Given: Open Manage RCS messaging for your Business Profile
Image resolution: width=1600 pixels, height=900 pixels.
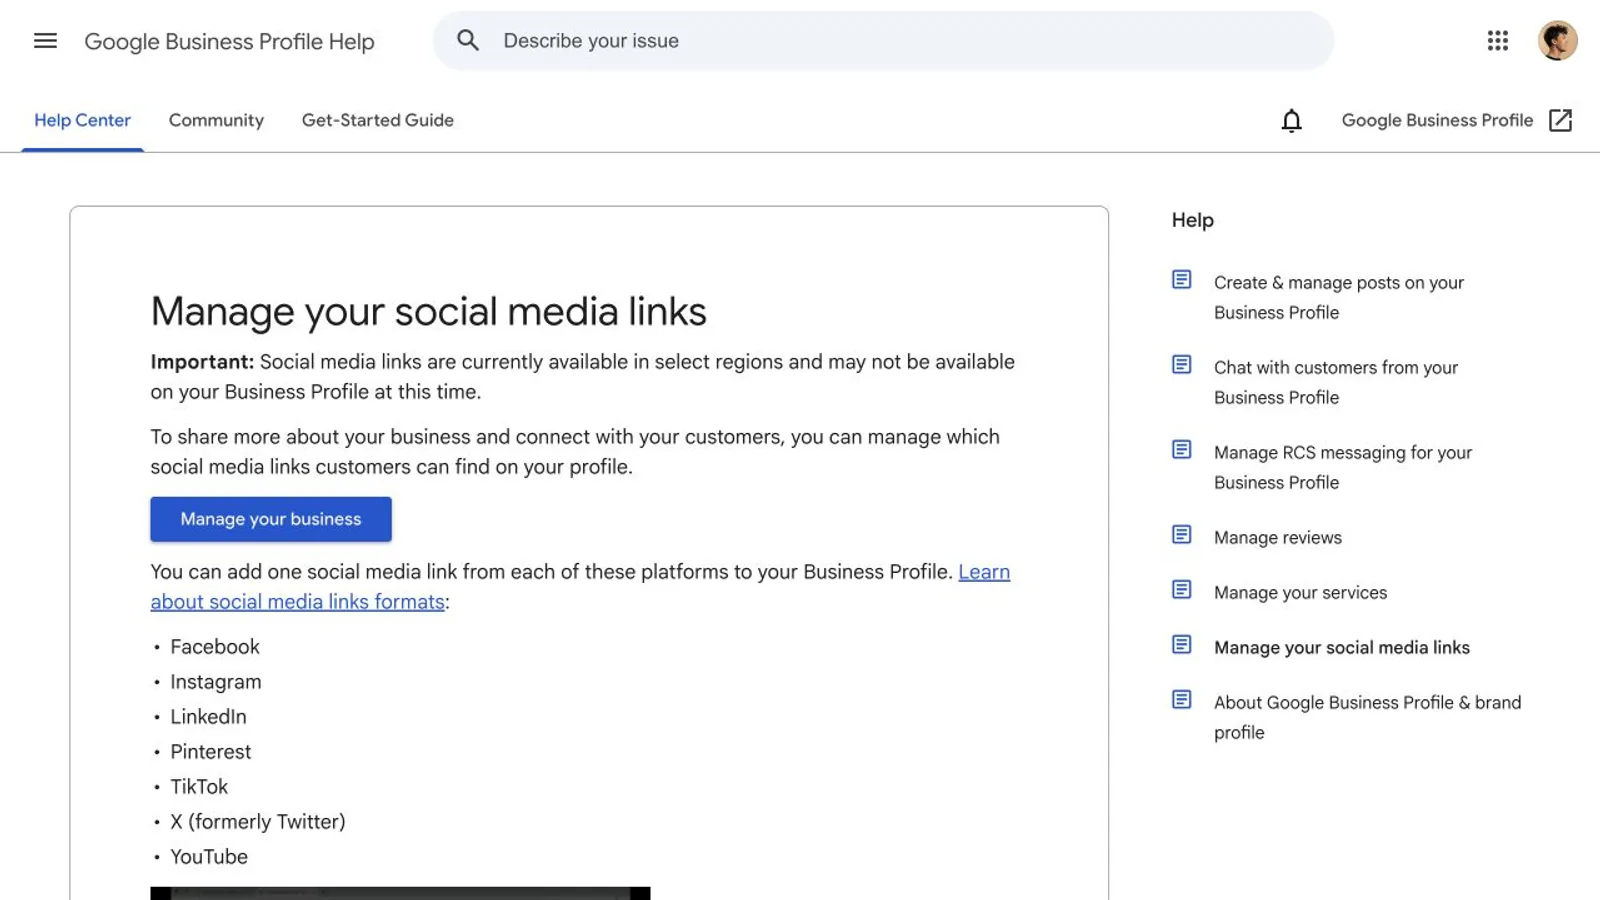Looking at the screenshot, I should pos(1343,468).
